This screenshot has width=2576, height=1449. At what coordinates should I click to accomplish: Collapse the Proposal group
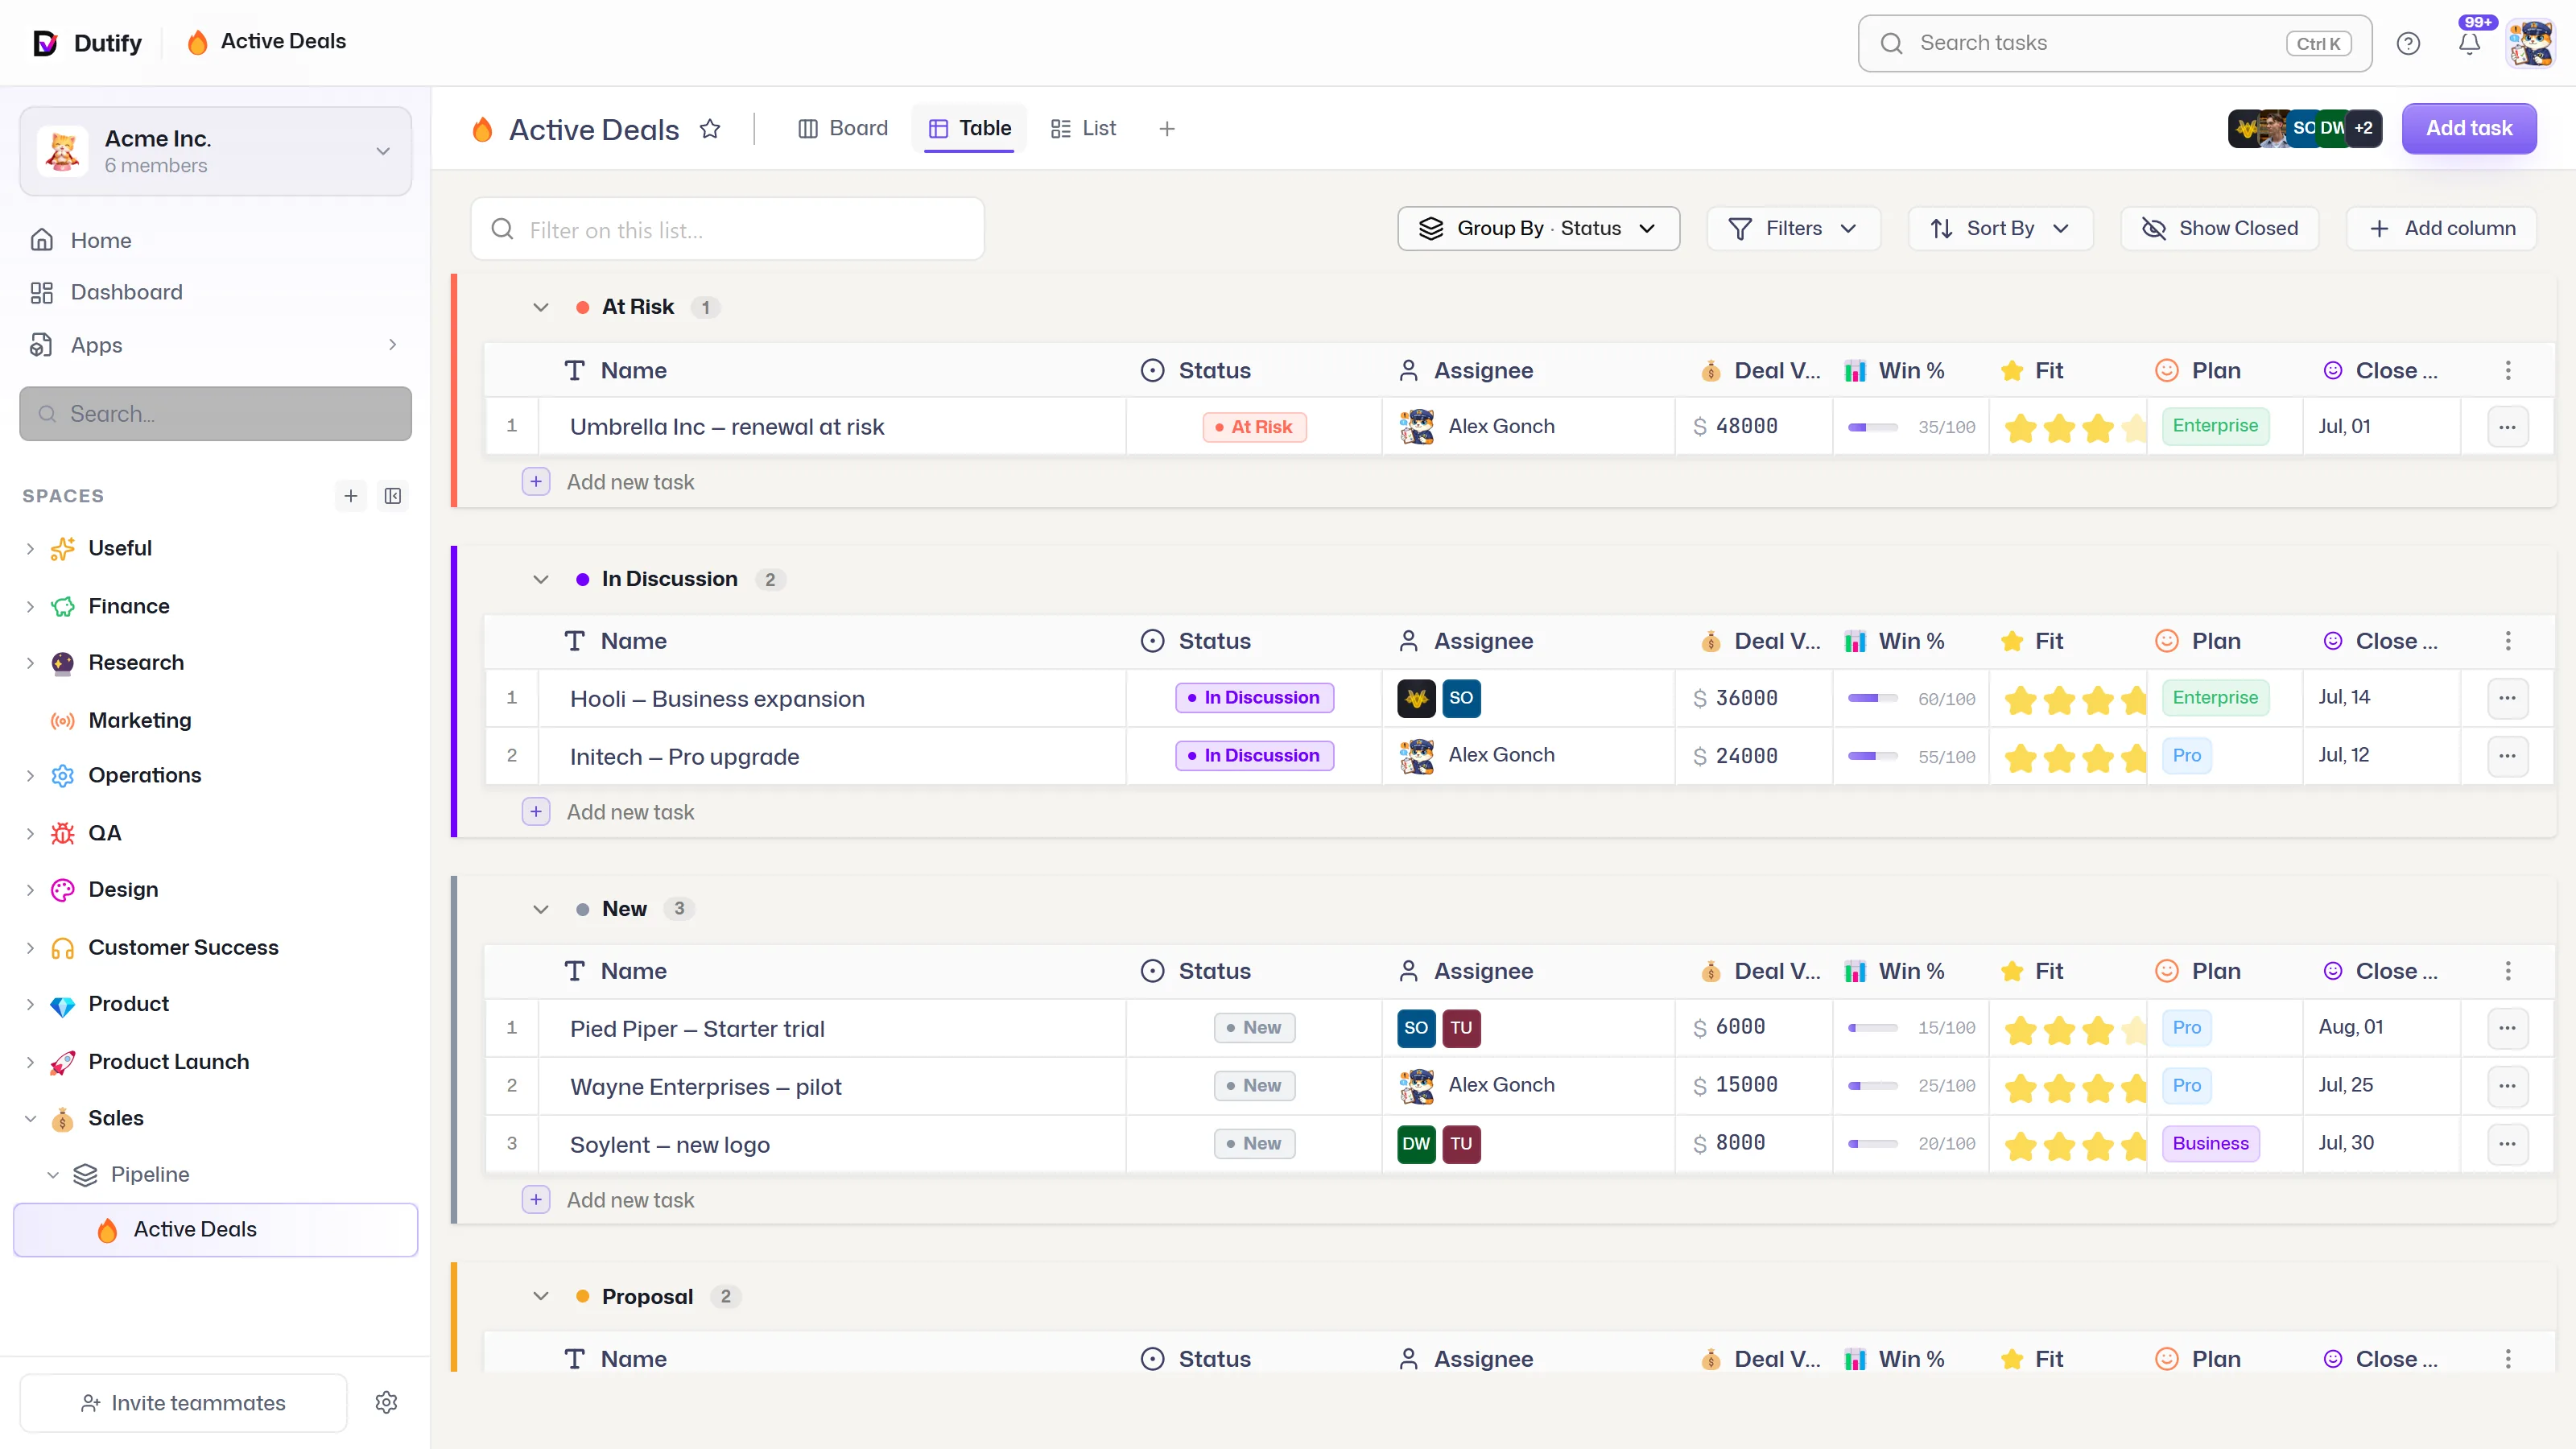541,1296
